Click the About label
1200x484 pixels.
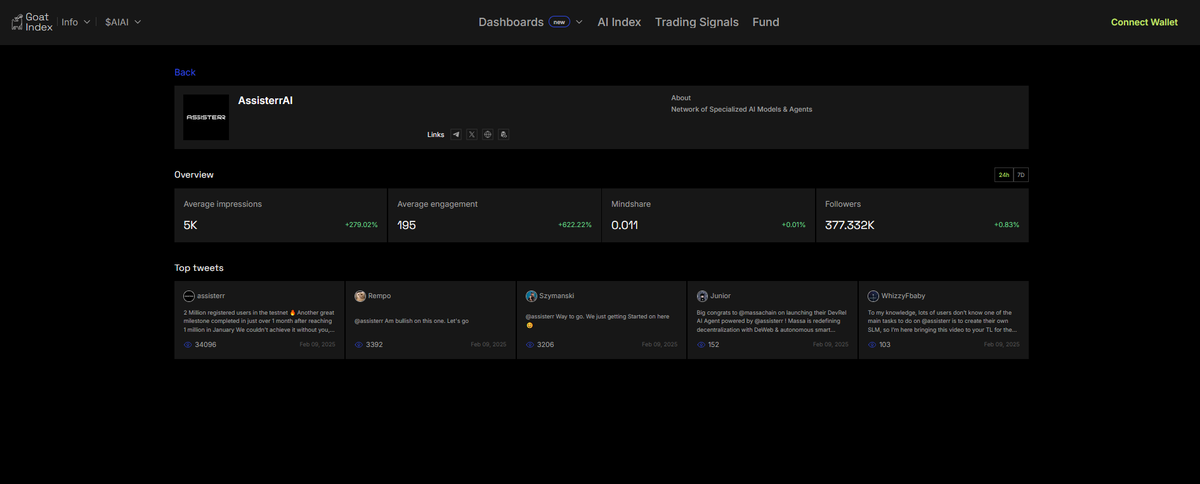coord(681,98)
